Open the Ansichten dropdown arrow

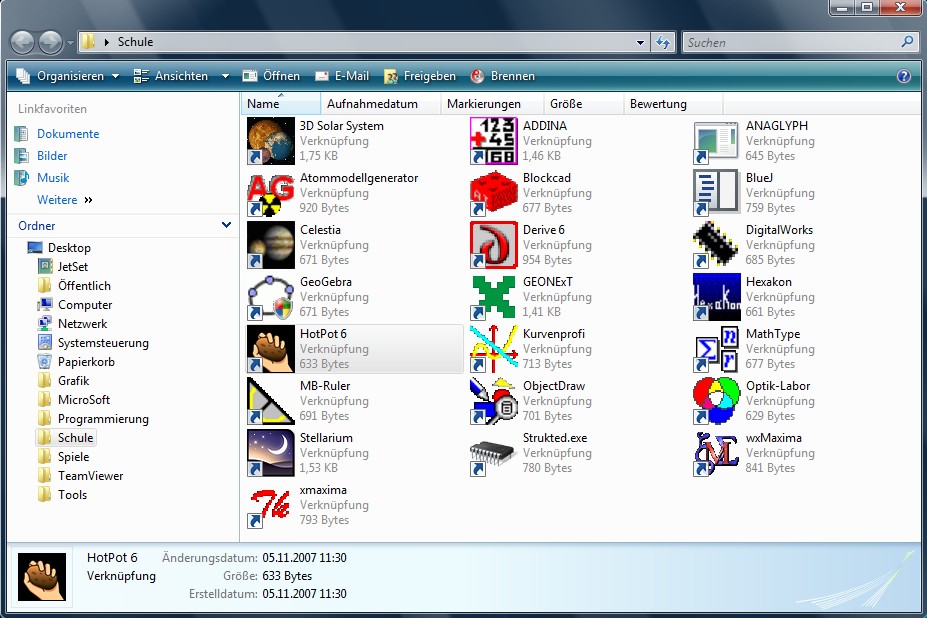pyautogui.click(x=225, y=76)
